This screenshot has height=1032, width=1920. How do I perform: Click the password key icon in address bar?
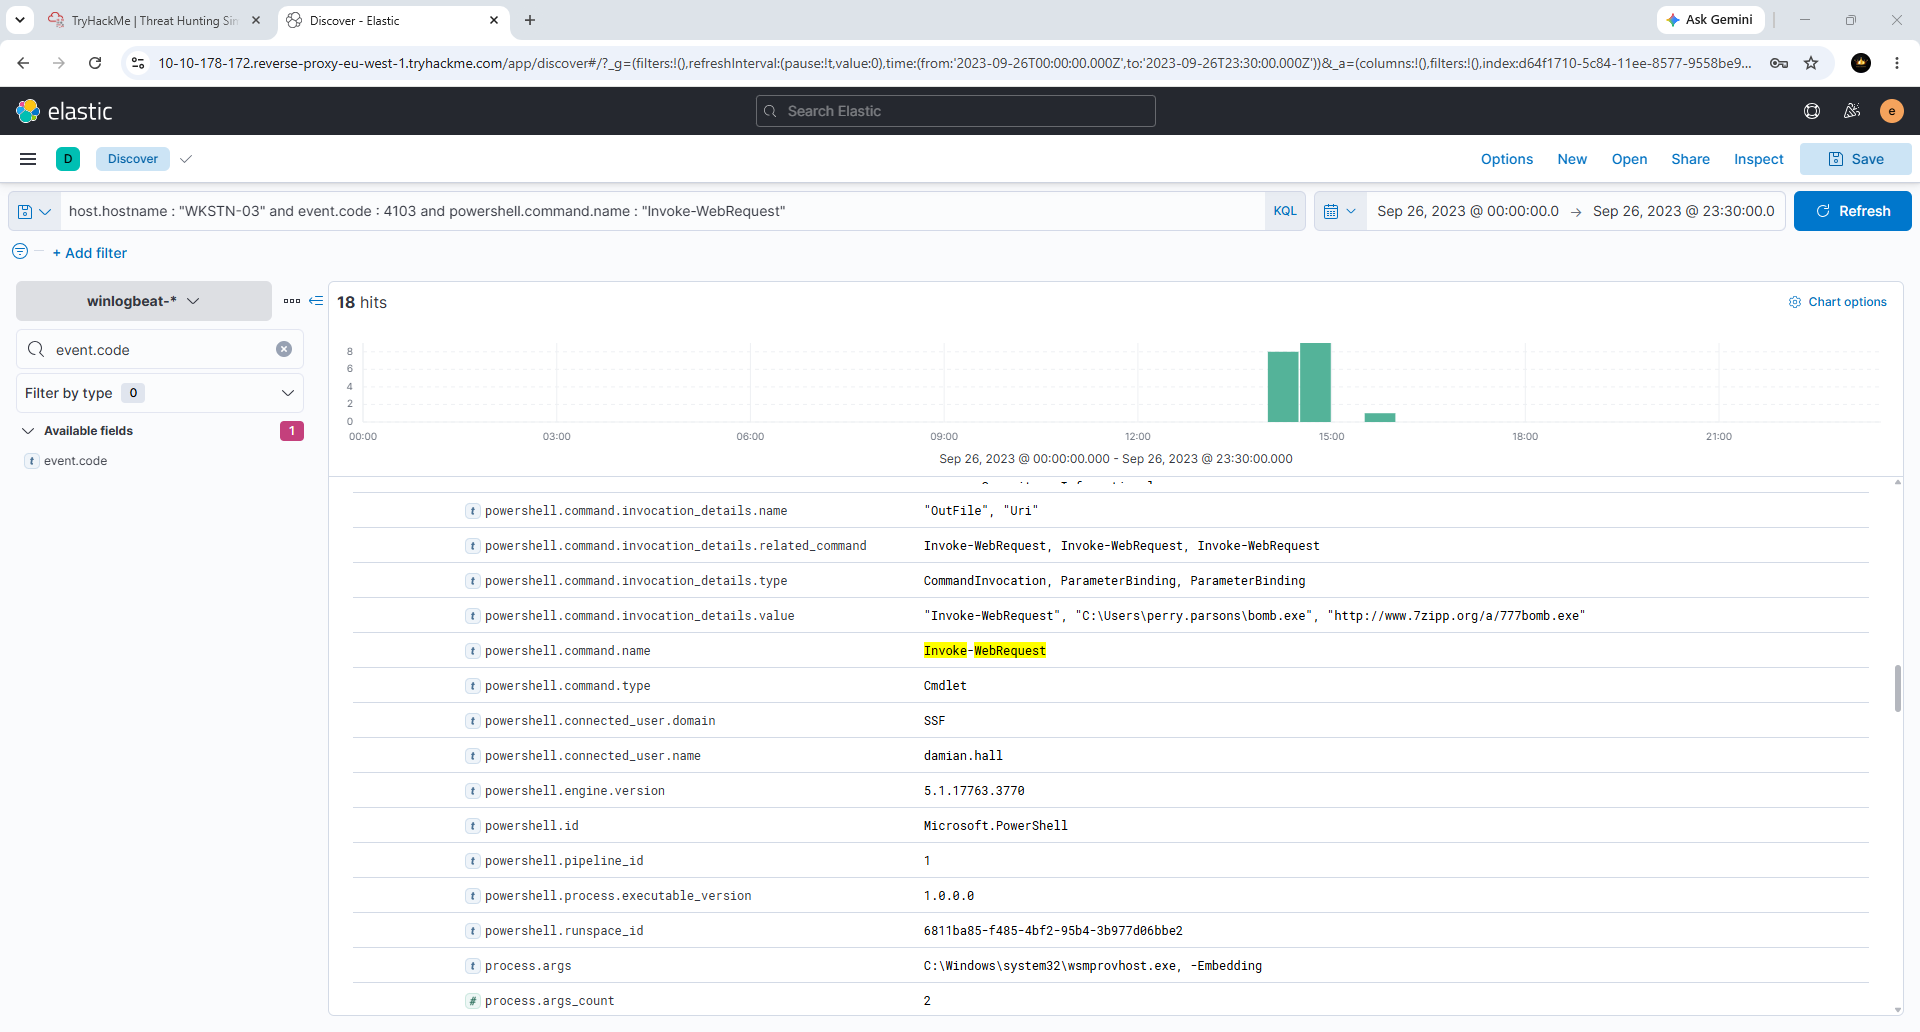pyautogui.click(x=1779, y=63)
